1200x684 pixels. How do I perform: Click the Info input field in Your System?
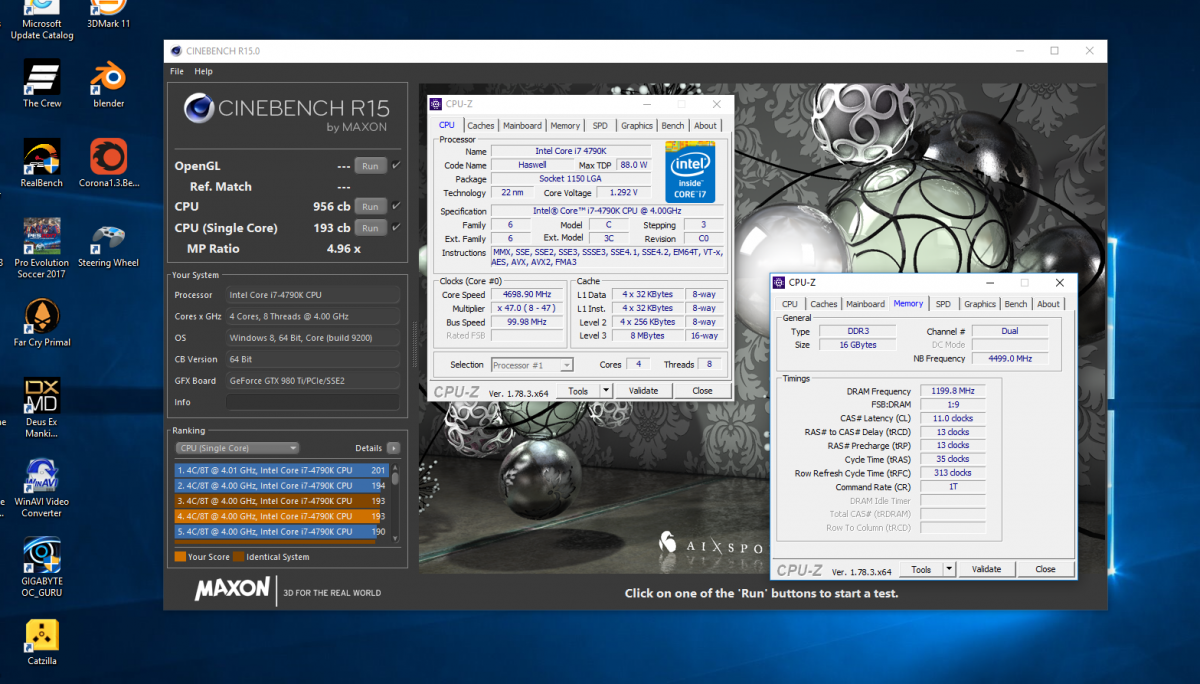point(313,402)
